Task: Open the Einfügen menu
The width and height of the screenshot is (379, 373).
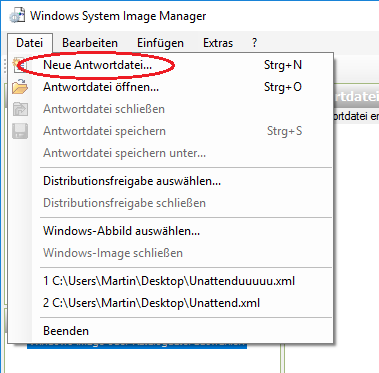Action: [160, 43]
